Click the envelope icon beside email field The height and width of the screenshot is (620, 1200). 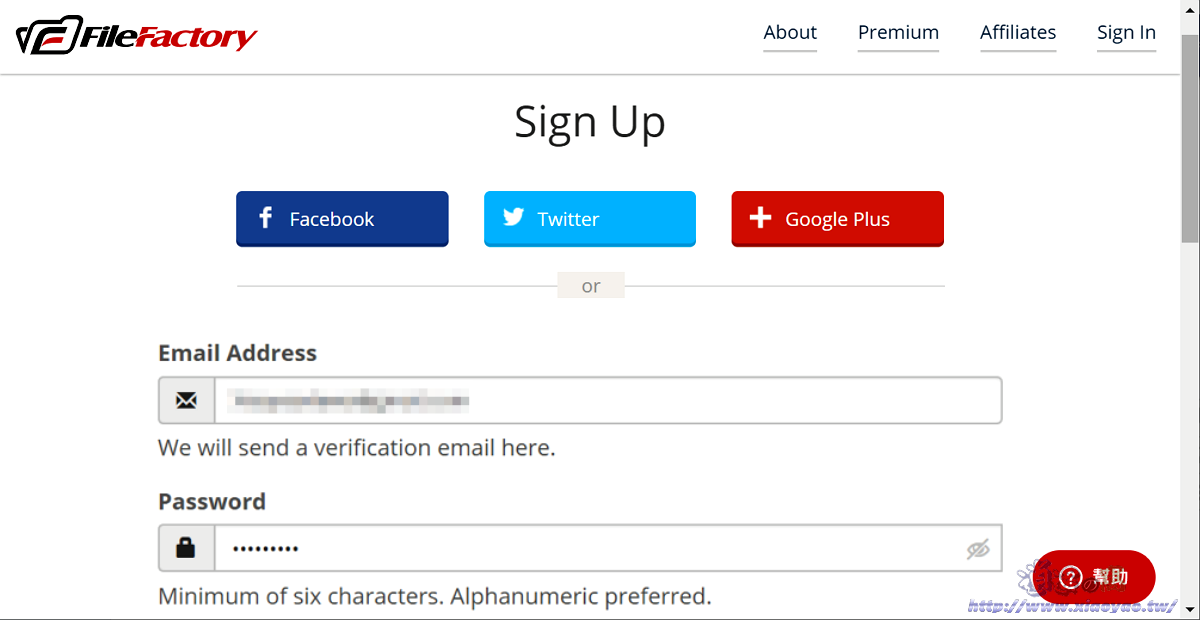pos(186,401)
